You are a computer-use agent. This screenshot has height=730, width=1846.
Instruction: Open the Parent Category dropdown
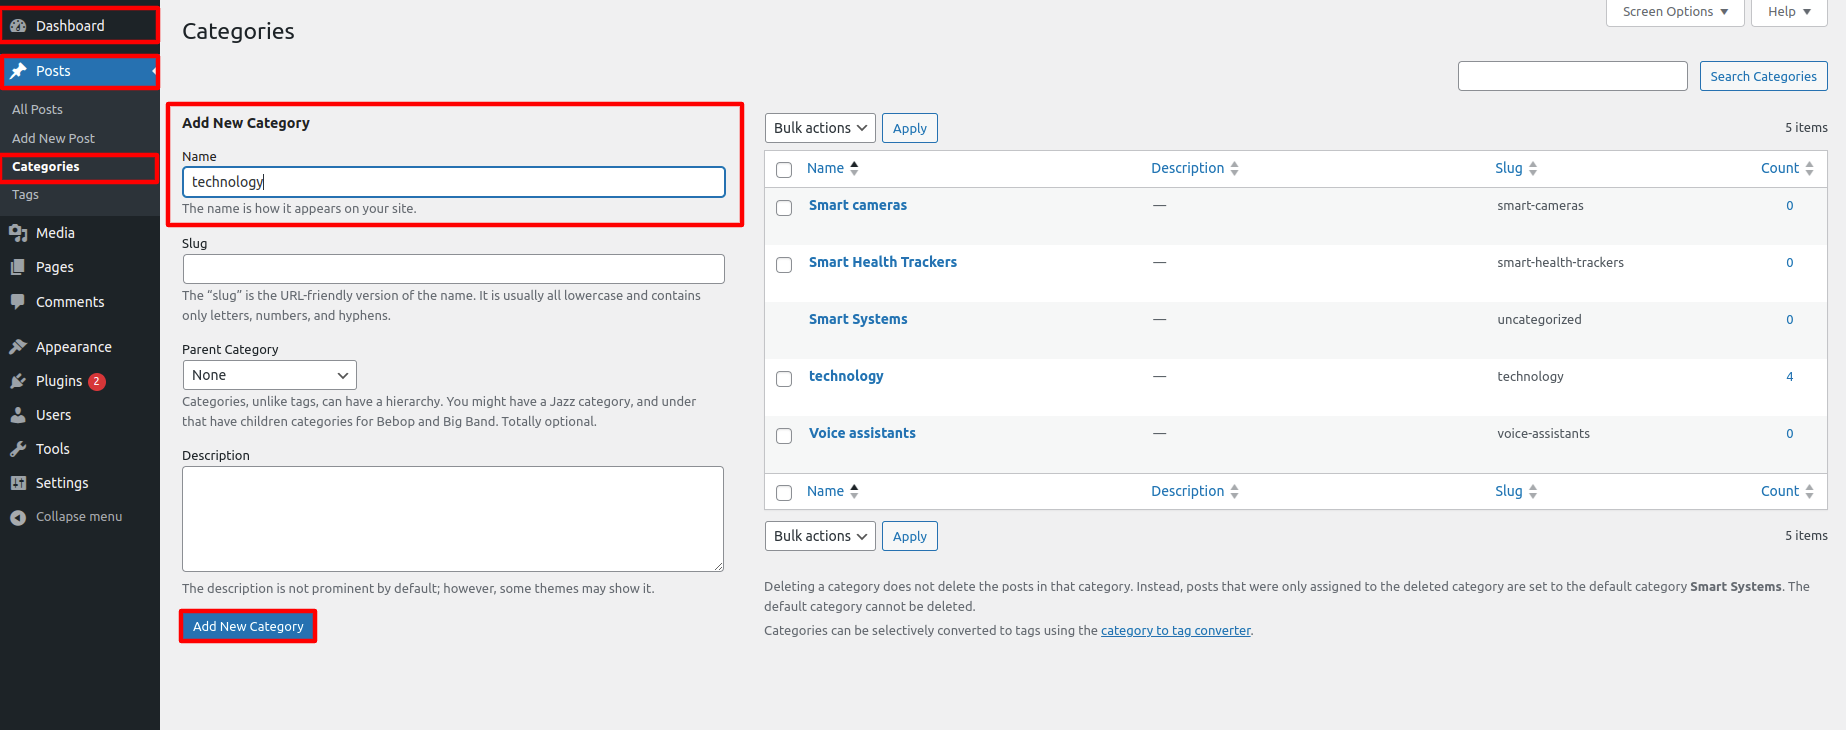(269, 375)
